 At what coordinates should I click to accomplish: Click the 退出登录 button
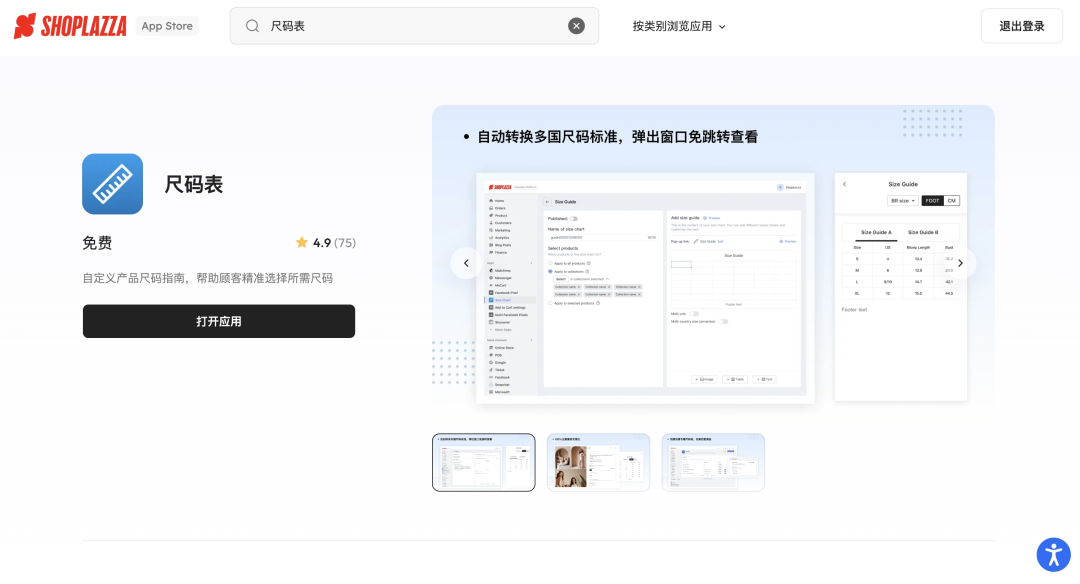click(x=1021, y=26)
